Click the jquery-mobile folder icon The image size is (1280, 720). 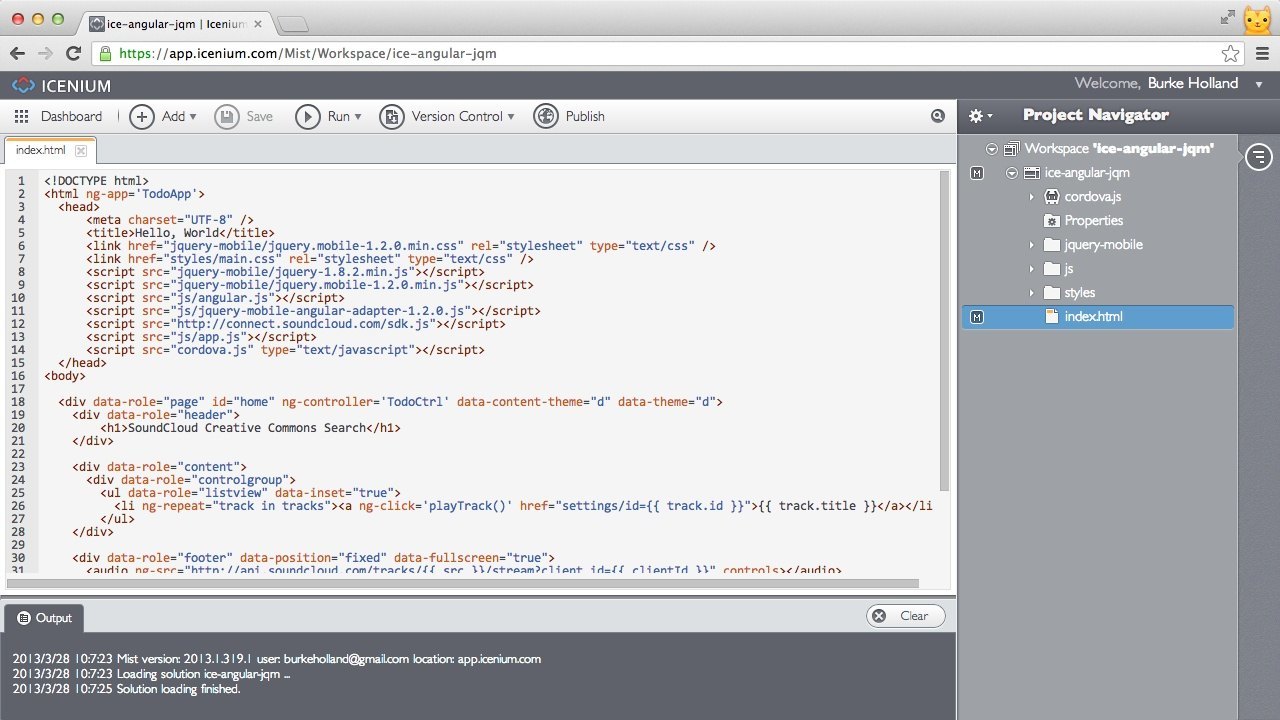coord(1051,245)
